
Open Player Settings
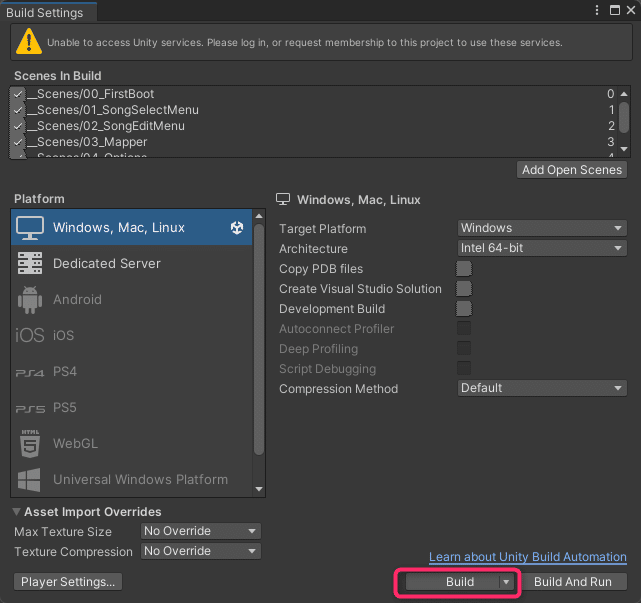(68, 582)
